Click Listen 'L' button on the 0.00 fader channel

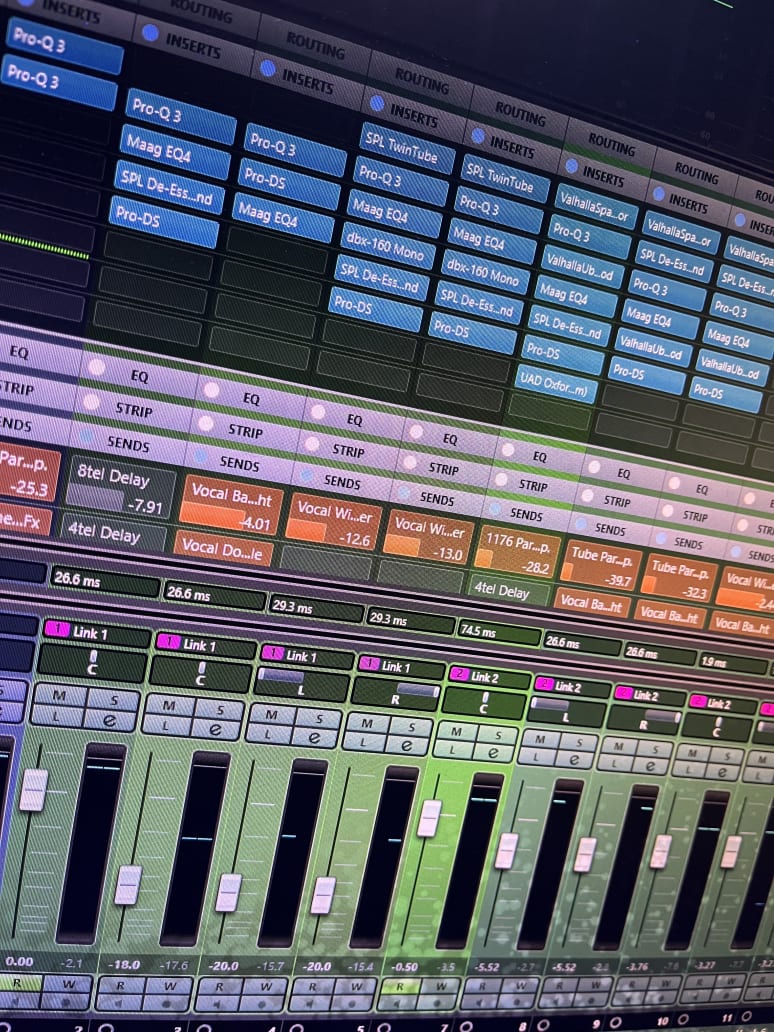[58, 715]
